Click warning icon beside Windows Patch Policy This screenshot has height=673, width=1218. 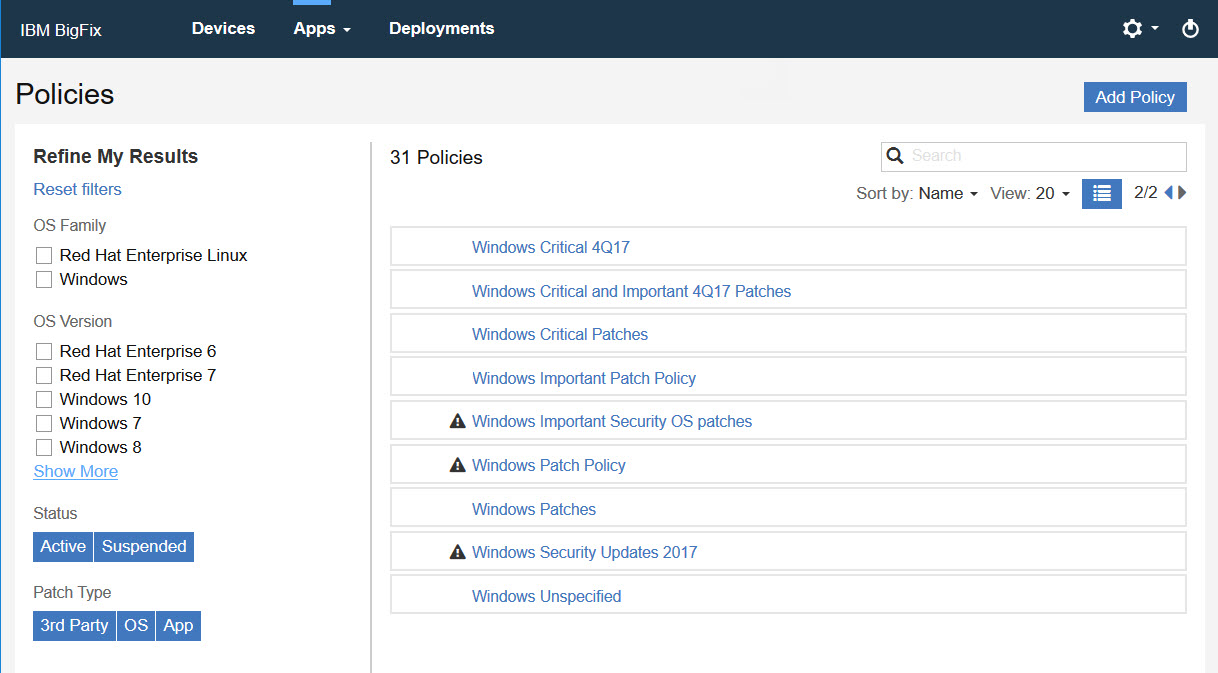(458, 465)
